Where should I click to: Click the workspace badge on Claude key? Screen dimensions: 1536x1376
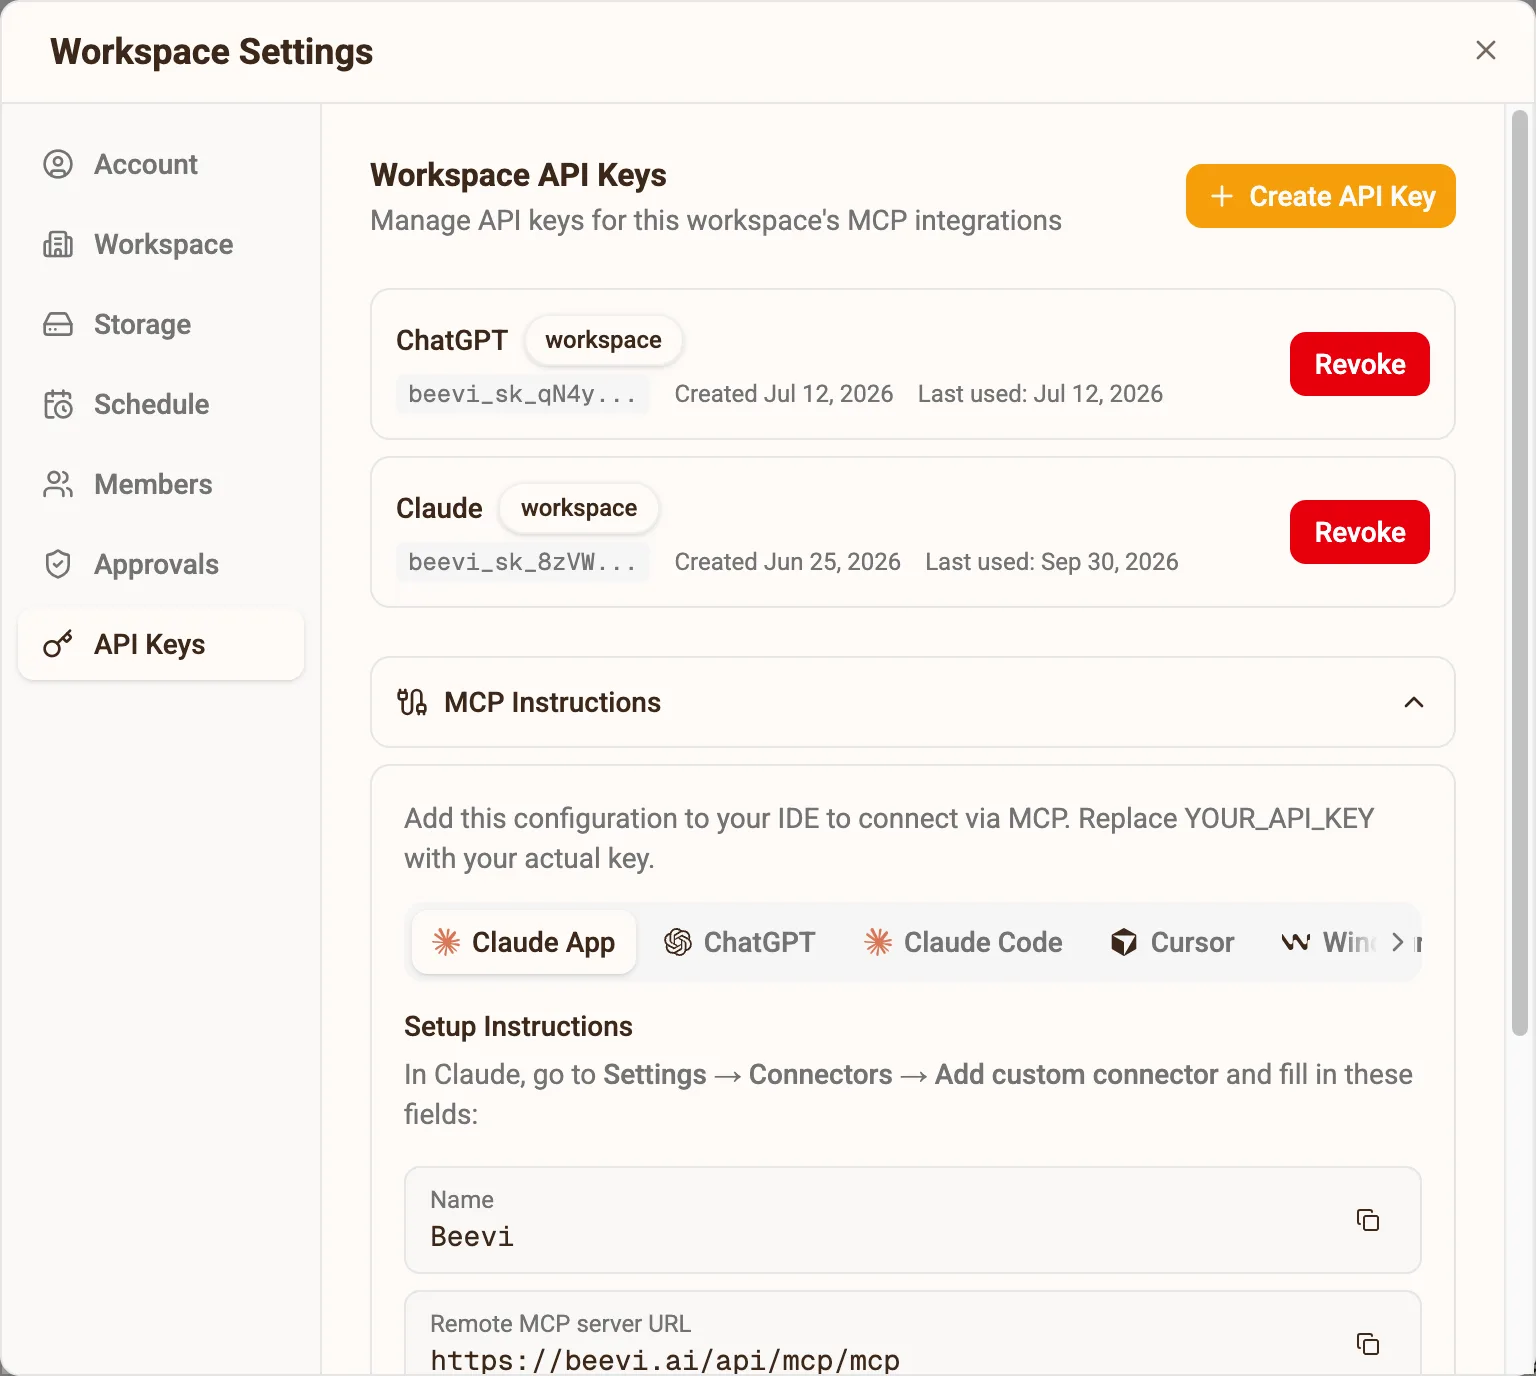579,508
